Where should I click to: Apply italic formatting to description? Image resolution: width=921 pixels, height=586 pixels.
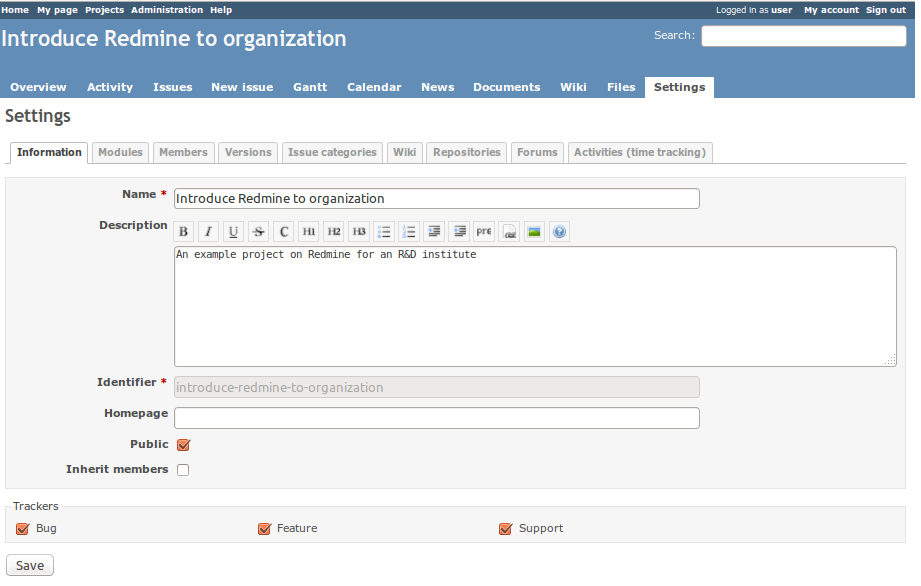tap(209, 232)
